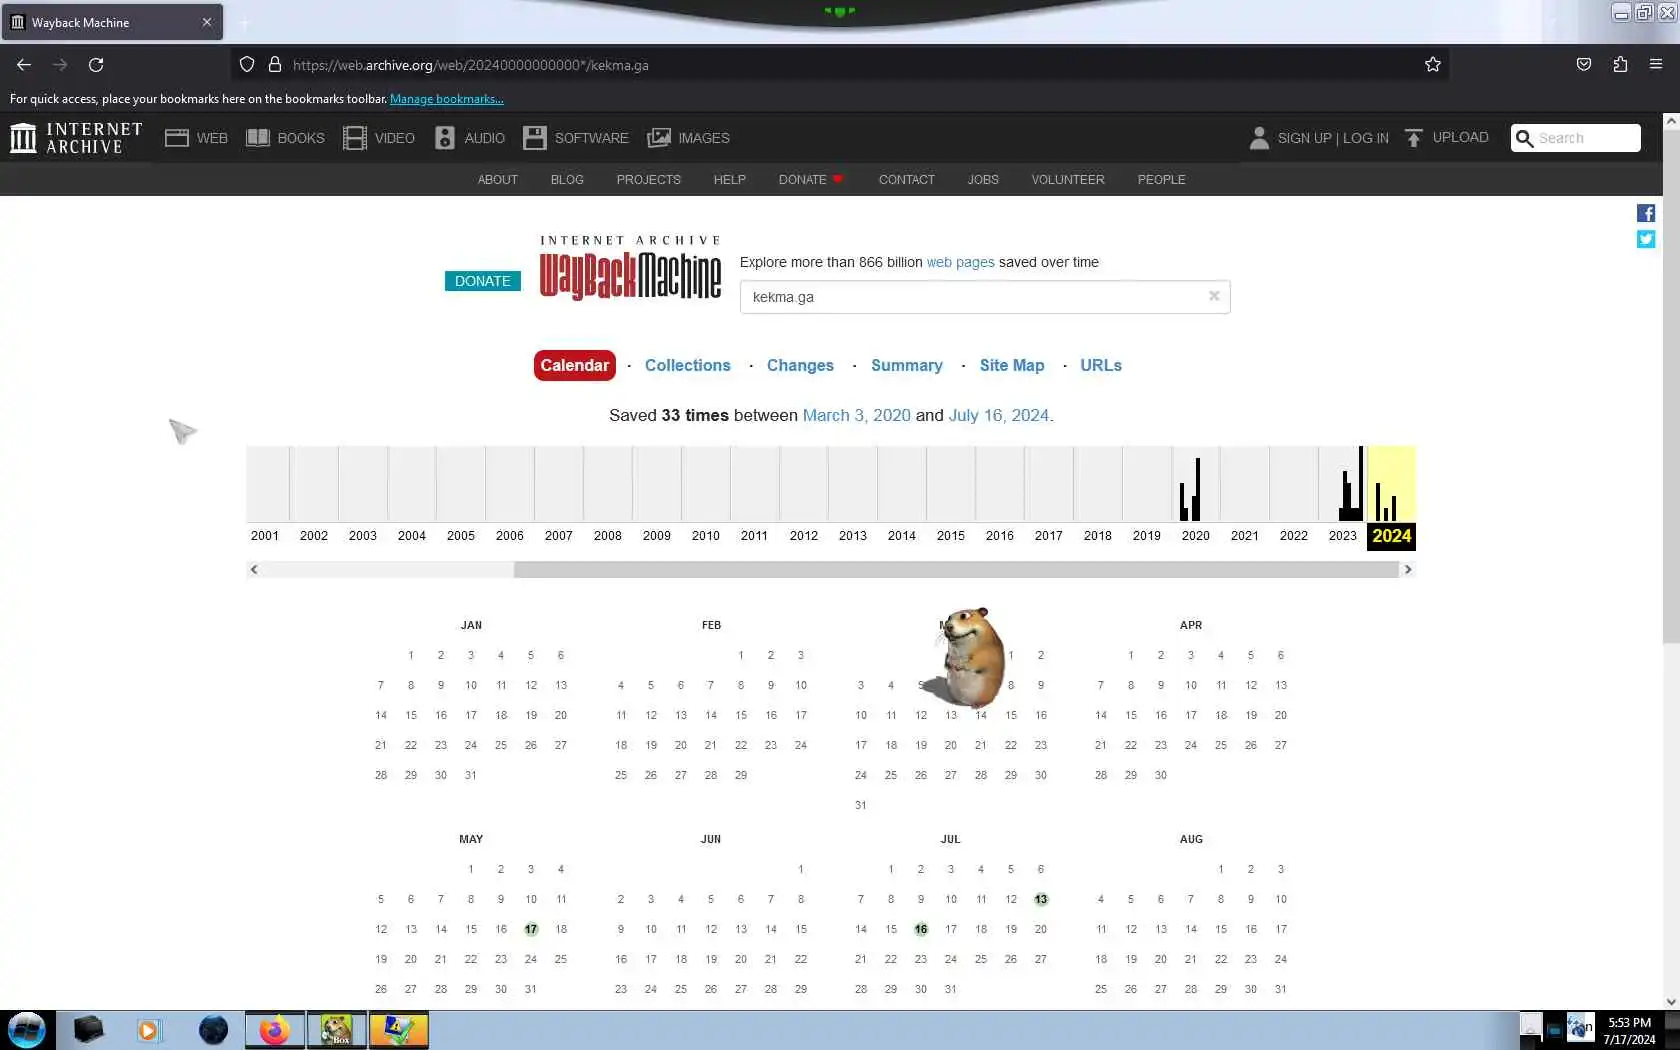Open the PROJECTS menu item

[x=648, y=180]
